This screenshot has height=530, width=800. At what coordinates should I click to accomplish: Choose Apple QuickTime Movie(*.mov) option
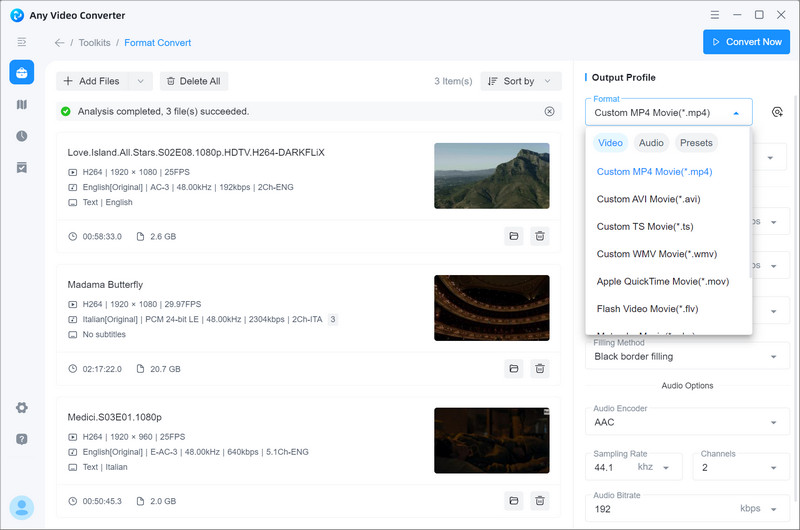pyautogui.click(x=662, y=281)
